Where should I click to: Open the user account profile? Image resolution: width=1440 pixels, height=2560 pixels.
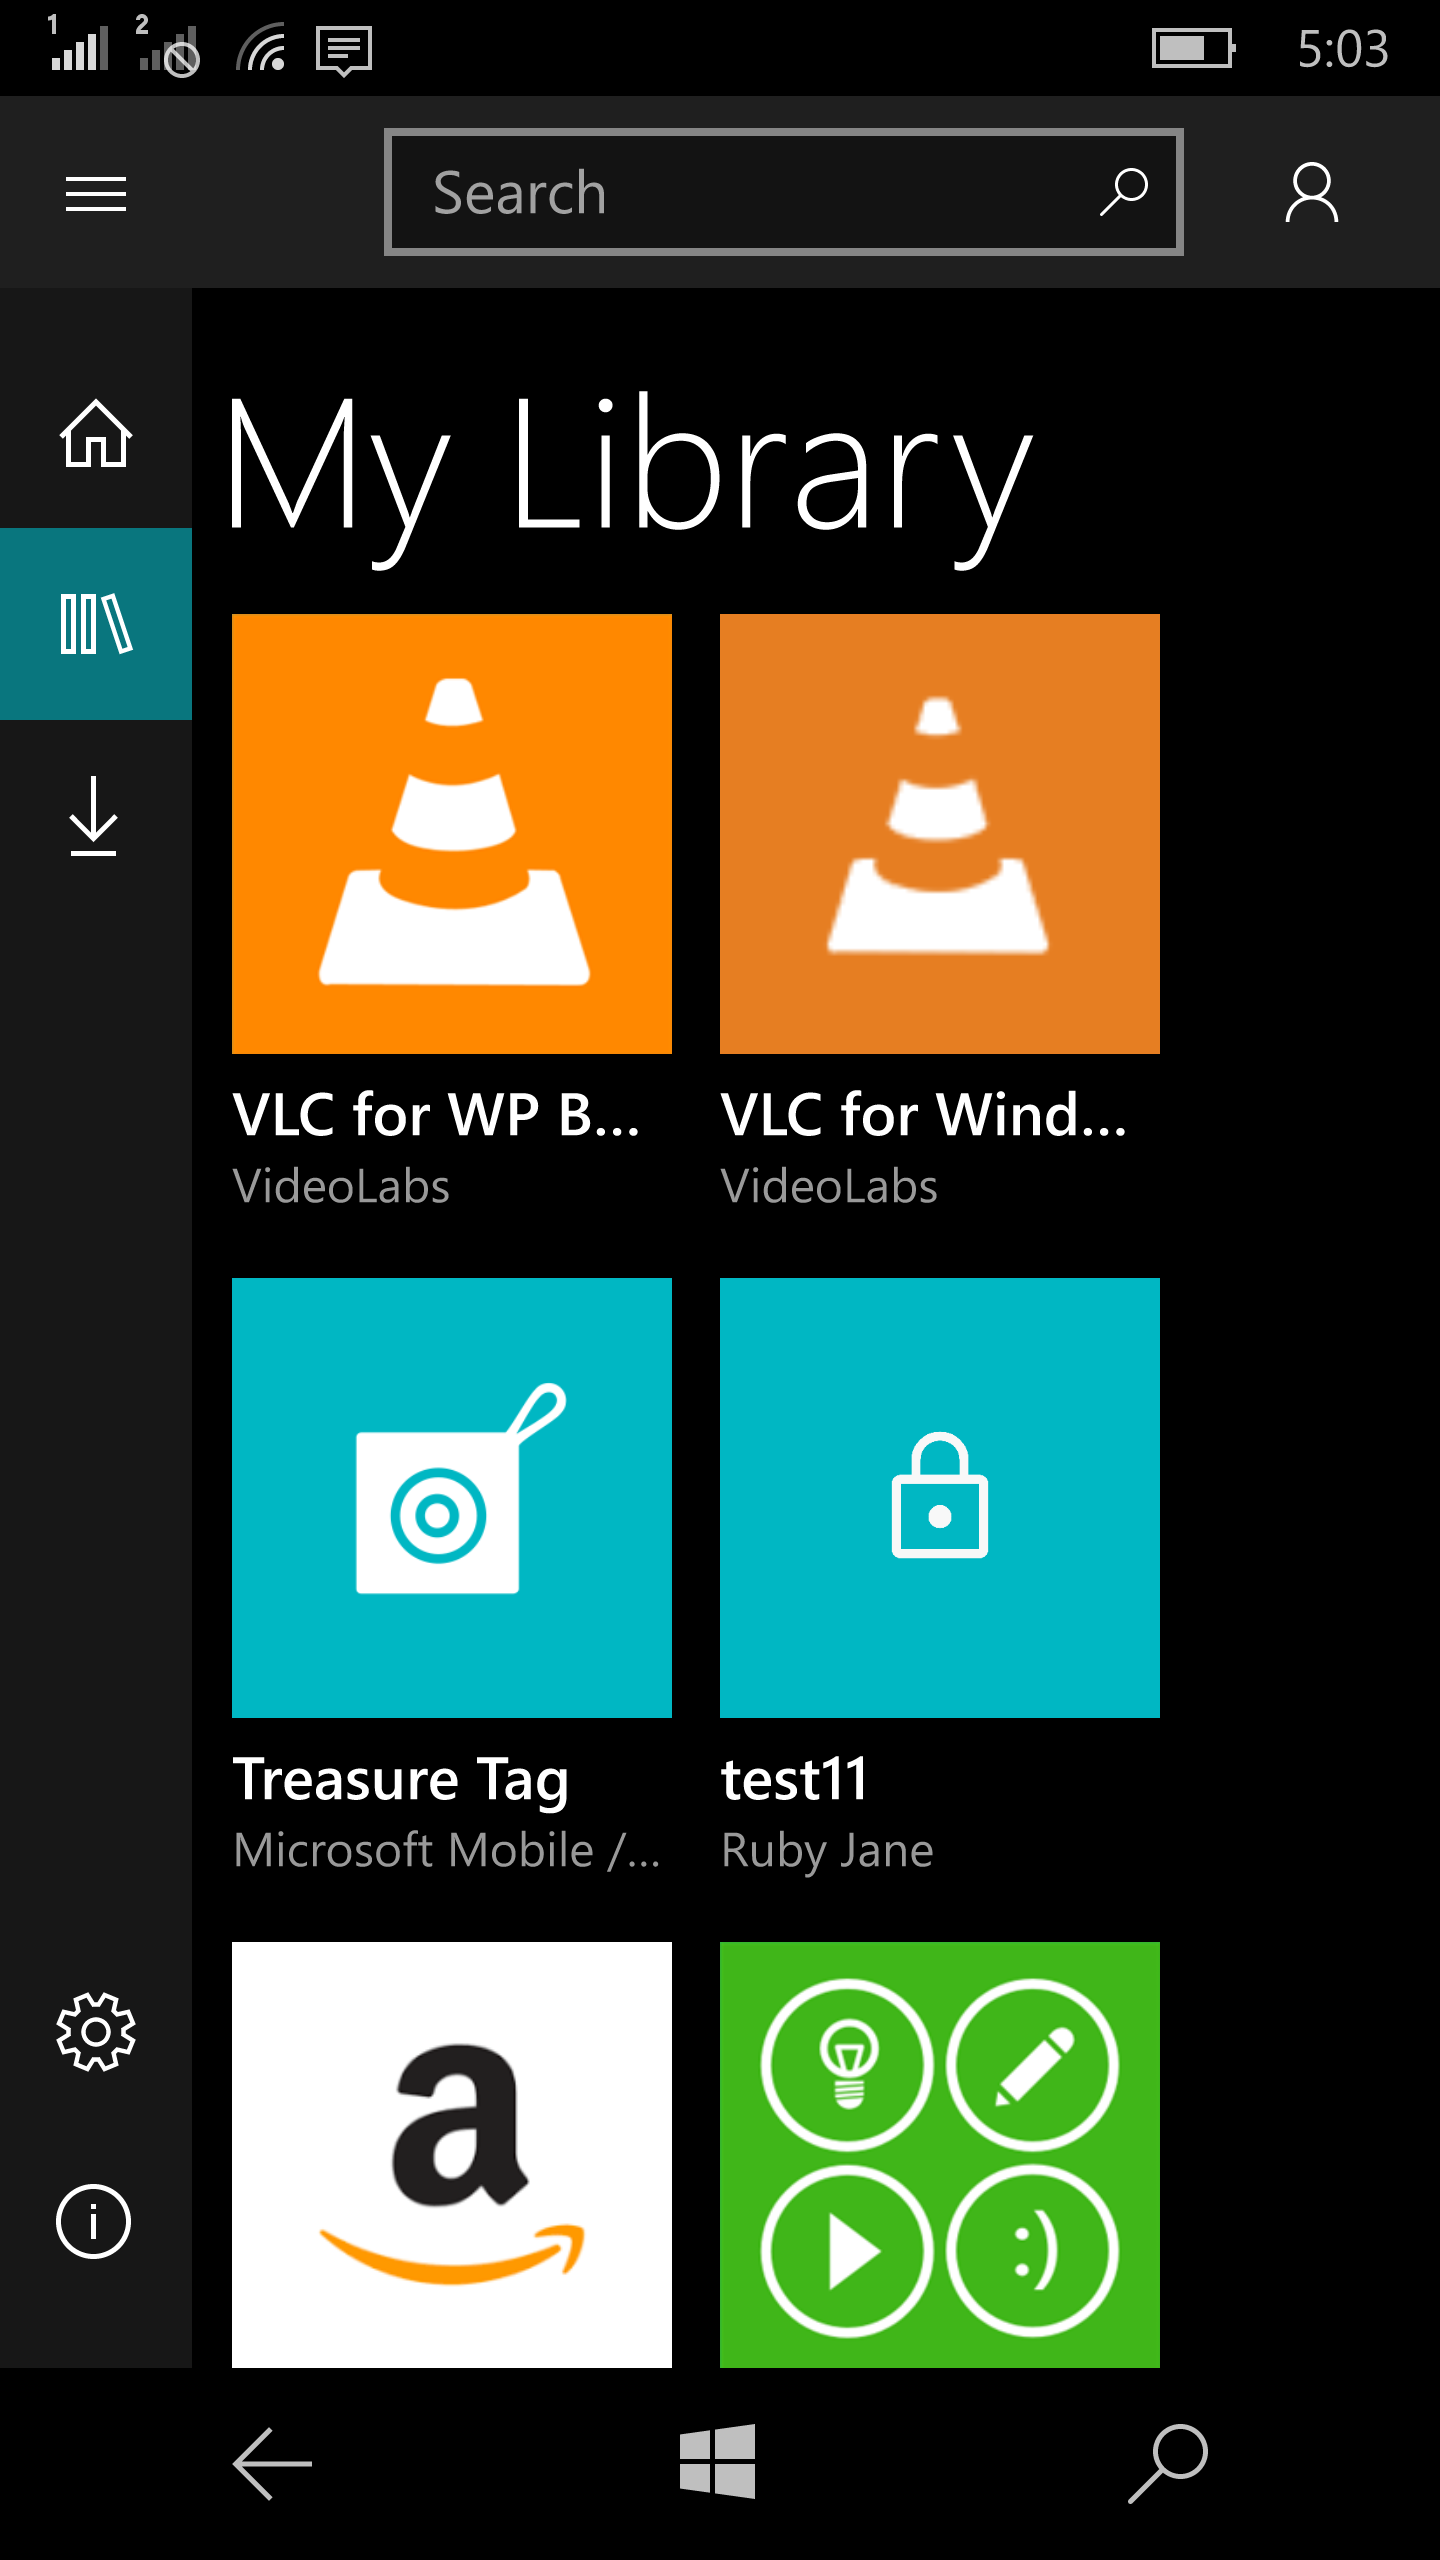coord(1311,193)
